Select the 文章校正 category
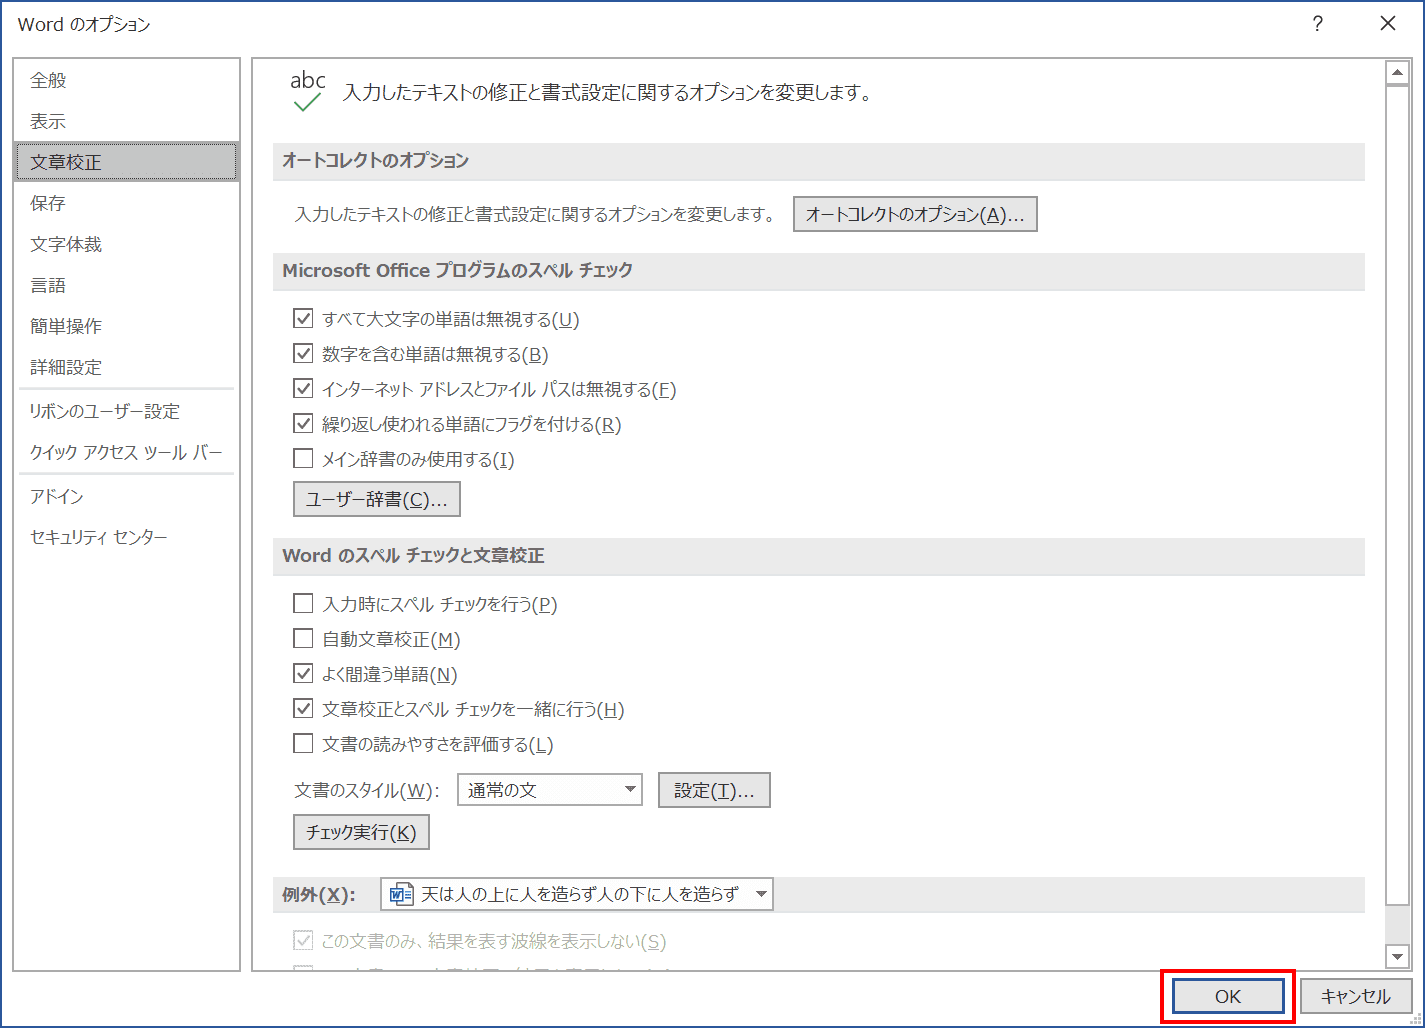 127,162
